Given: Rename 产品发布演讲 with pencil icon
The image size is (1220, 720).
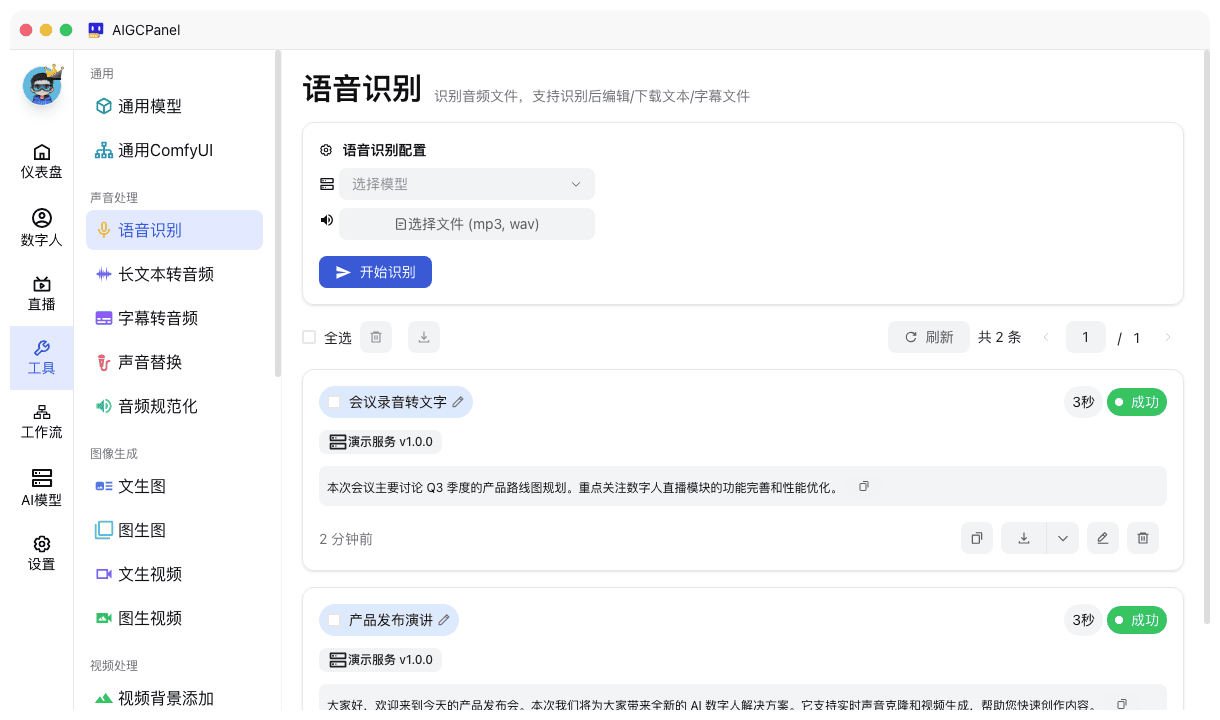Looking at the screenshot, I should tap(444, 620).
